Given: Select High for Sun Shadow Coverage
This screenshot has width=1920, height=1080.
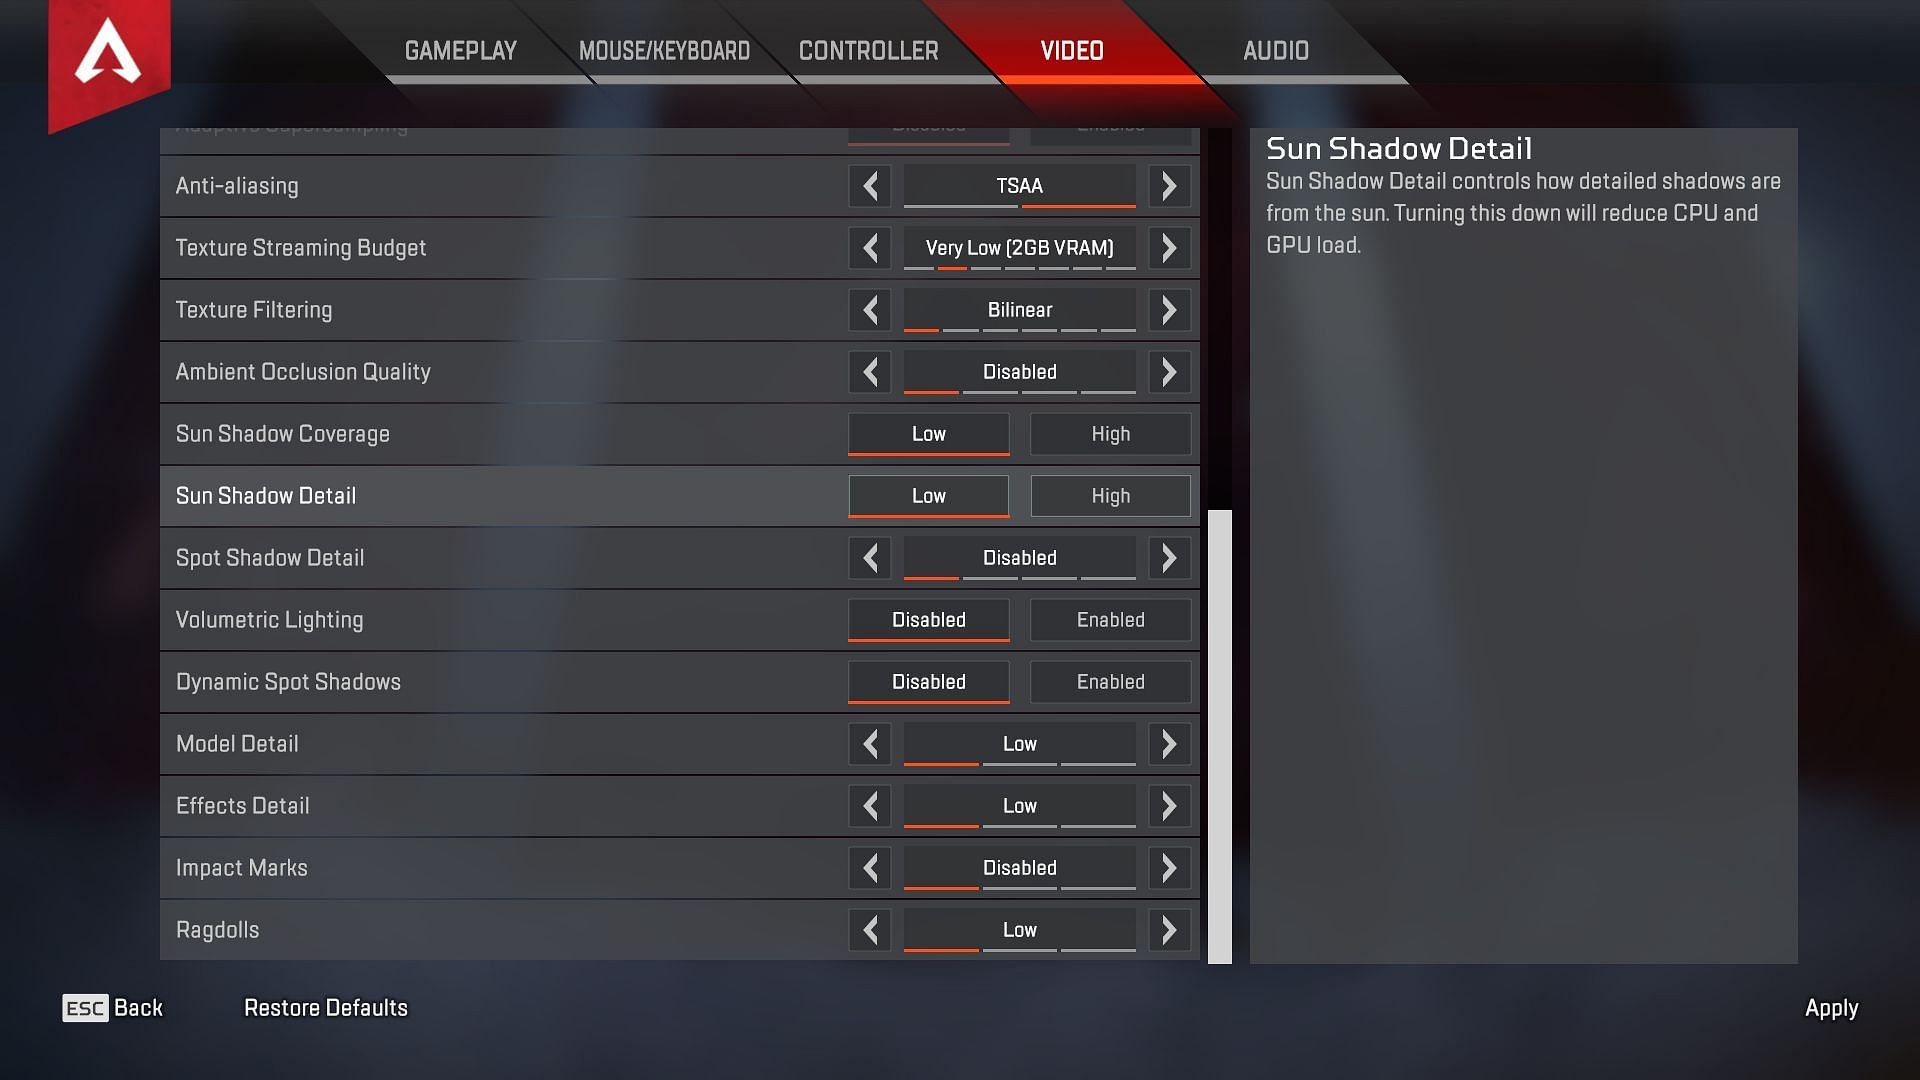Looking at the screenshot, I should pyautogui.click(x=1109, y=433).
